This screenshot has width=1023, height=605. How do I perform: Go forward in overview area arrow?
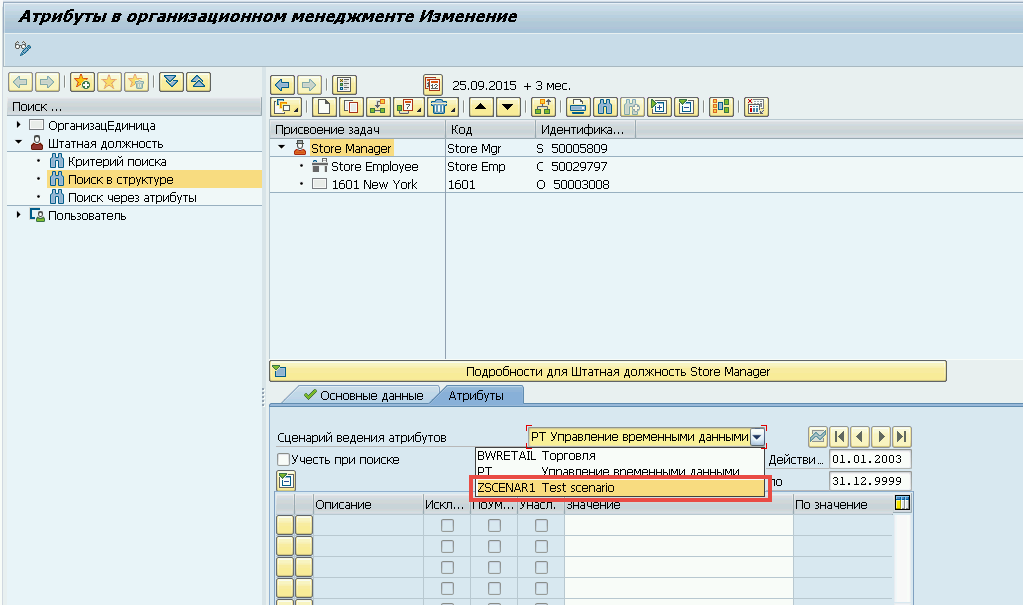(309, 85)
